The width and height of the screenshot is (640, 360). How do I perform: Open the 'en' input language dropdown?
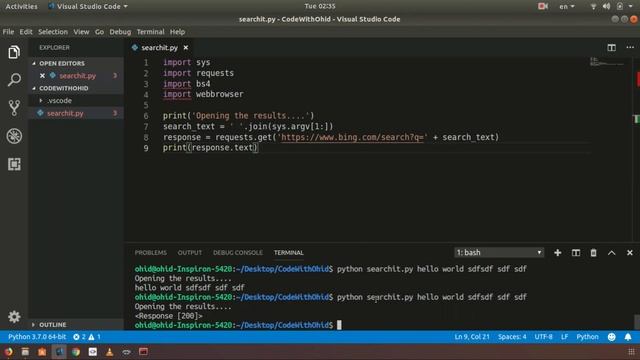click(567, 6)
